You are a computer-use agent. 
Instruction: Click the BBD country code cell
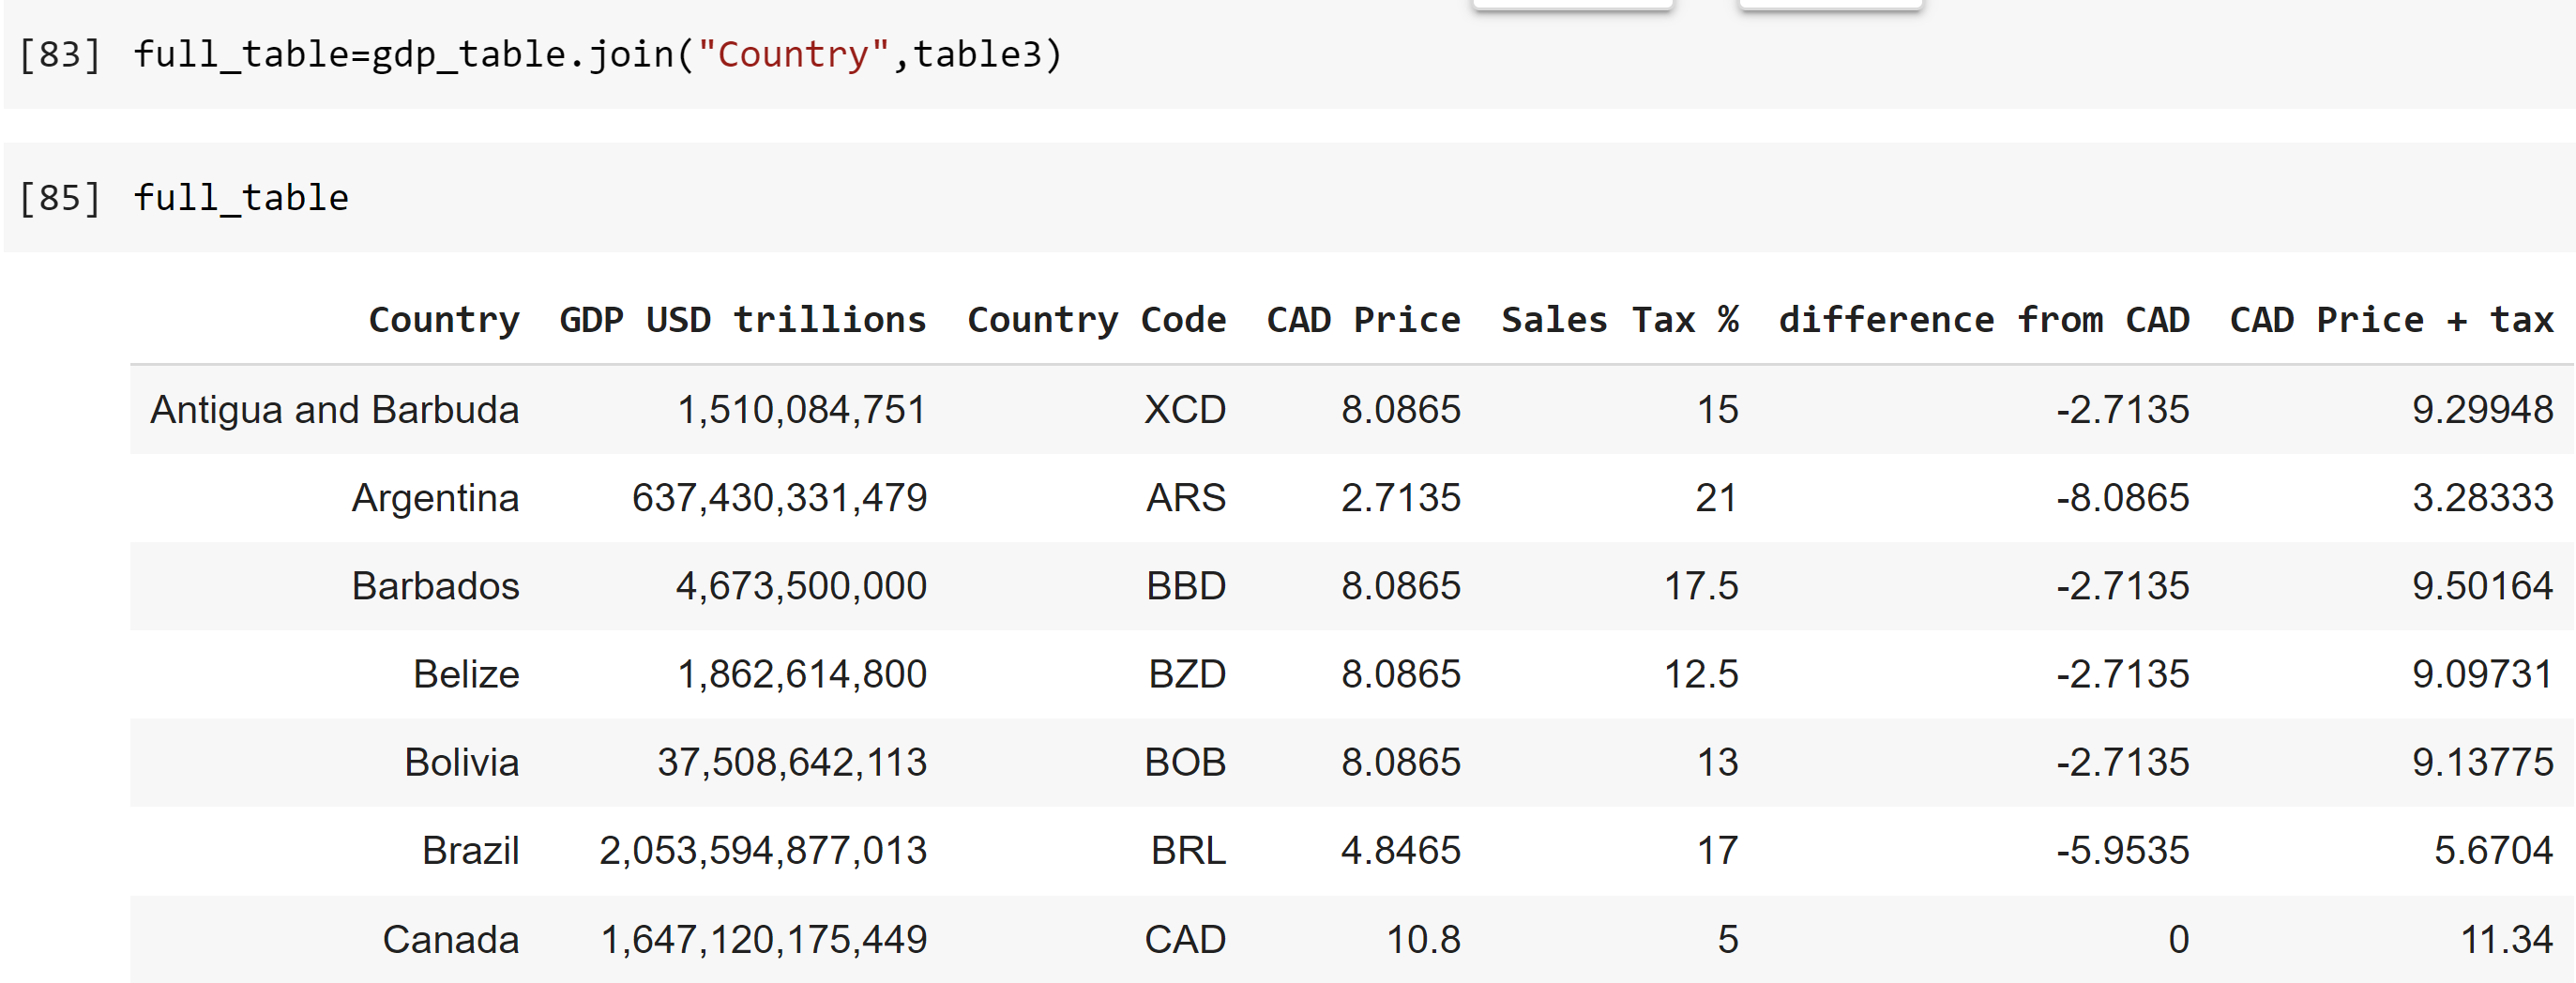[x=1185, y=586]
